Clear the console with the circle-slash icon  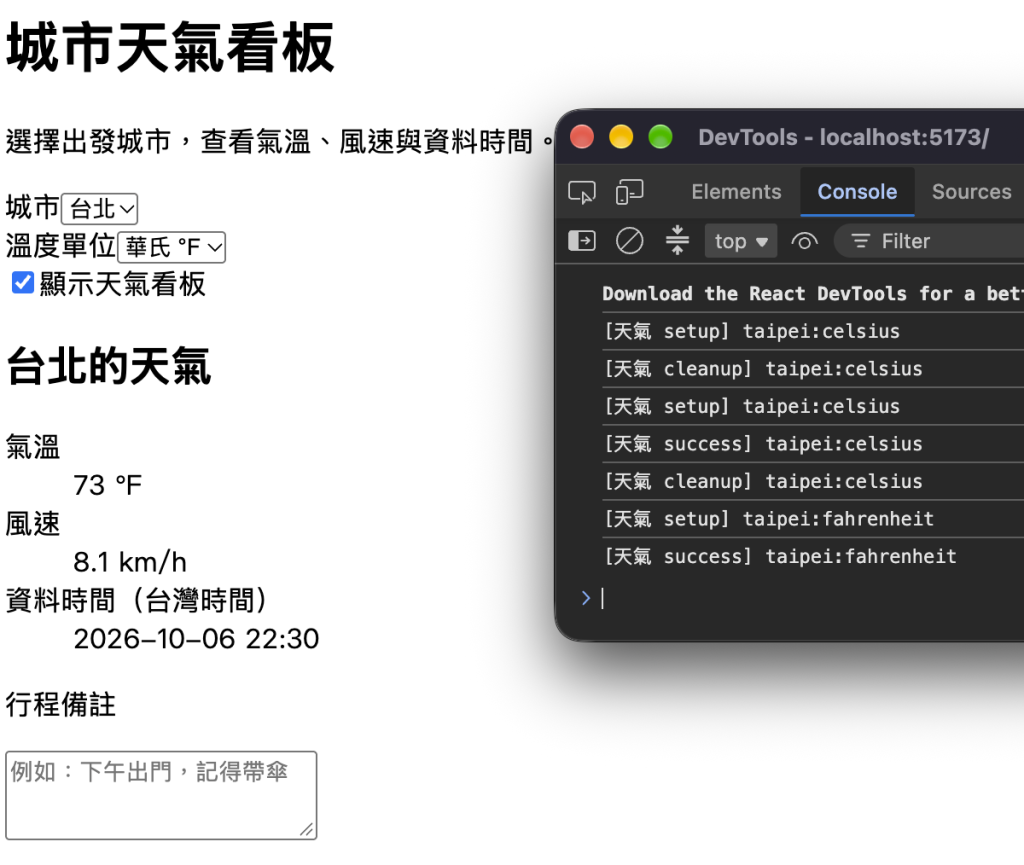(x=630, y=241)
